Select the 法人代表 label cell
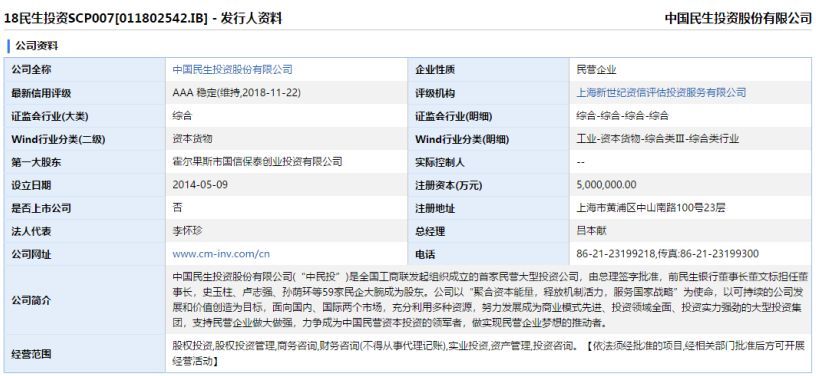816x376 pixels. (84, 231)
